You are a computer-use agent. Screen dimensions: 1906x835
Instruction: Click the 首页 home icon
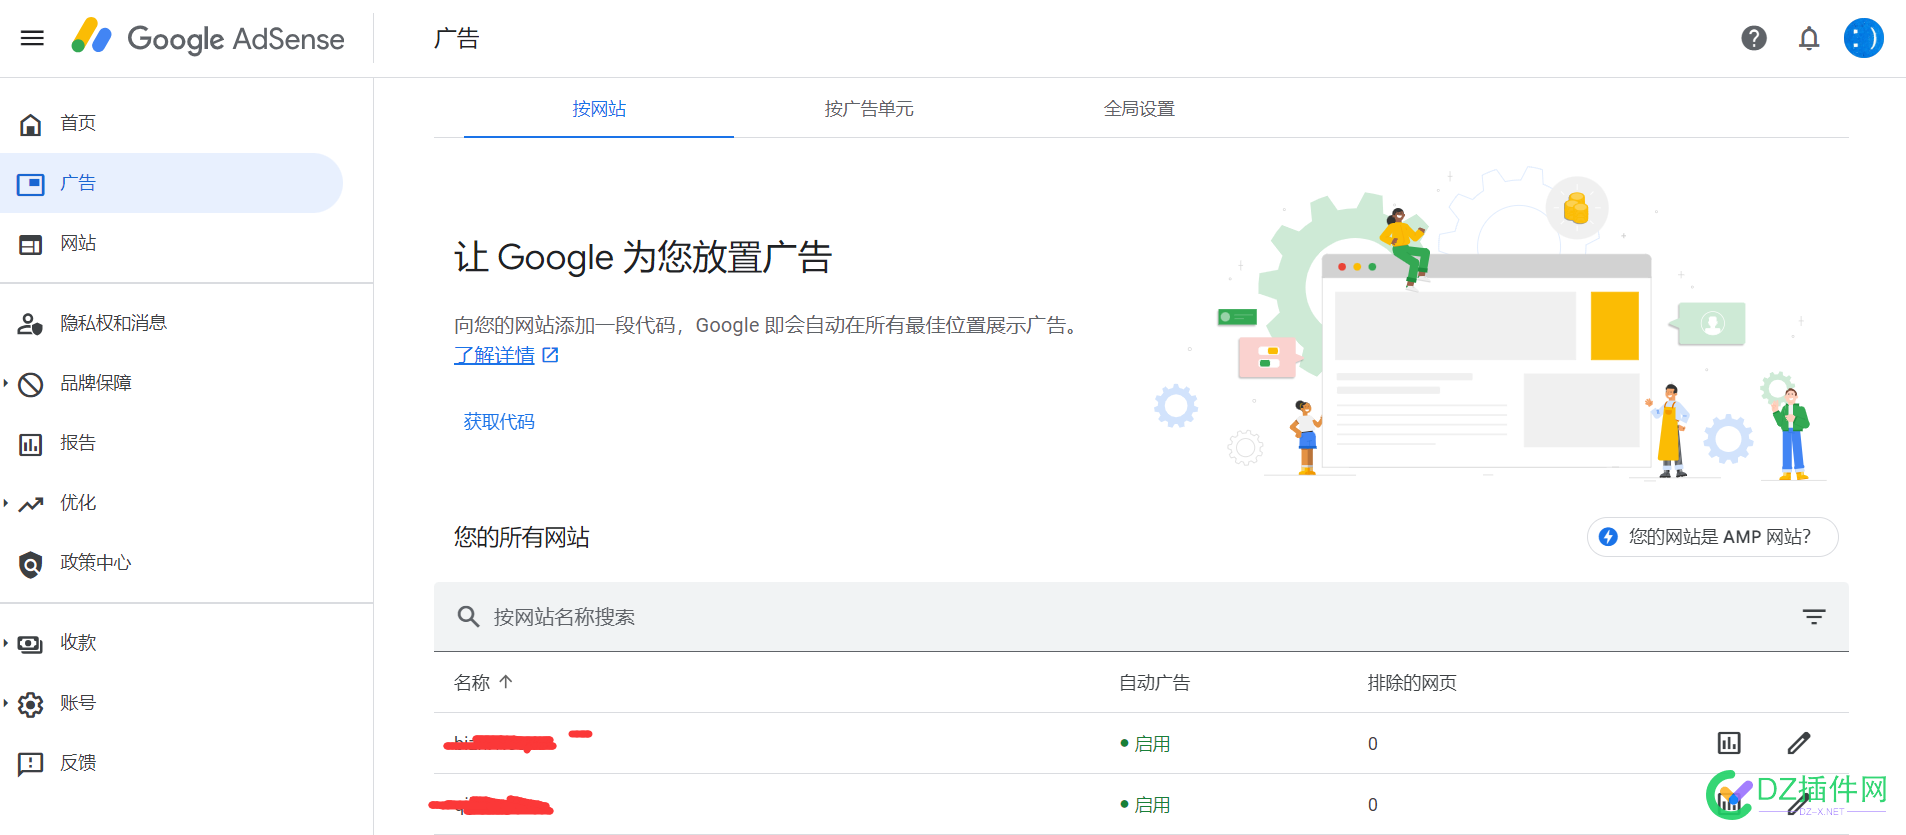point(31,124)
